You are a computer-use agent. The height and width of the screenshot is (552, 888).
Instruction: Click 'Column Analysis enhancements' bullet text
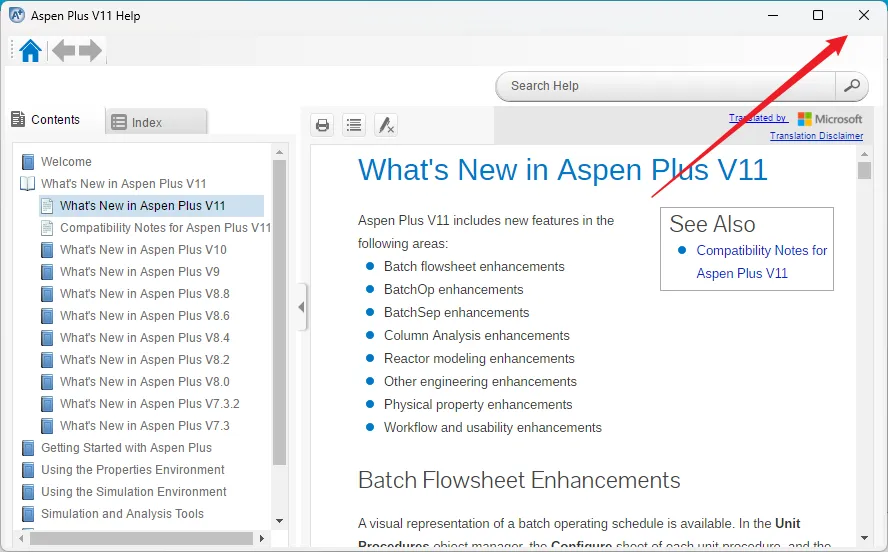477,336
